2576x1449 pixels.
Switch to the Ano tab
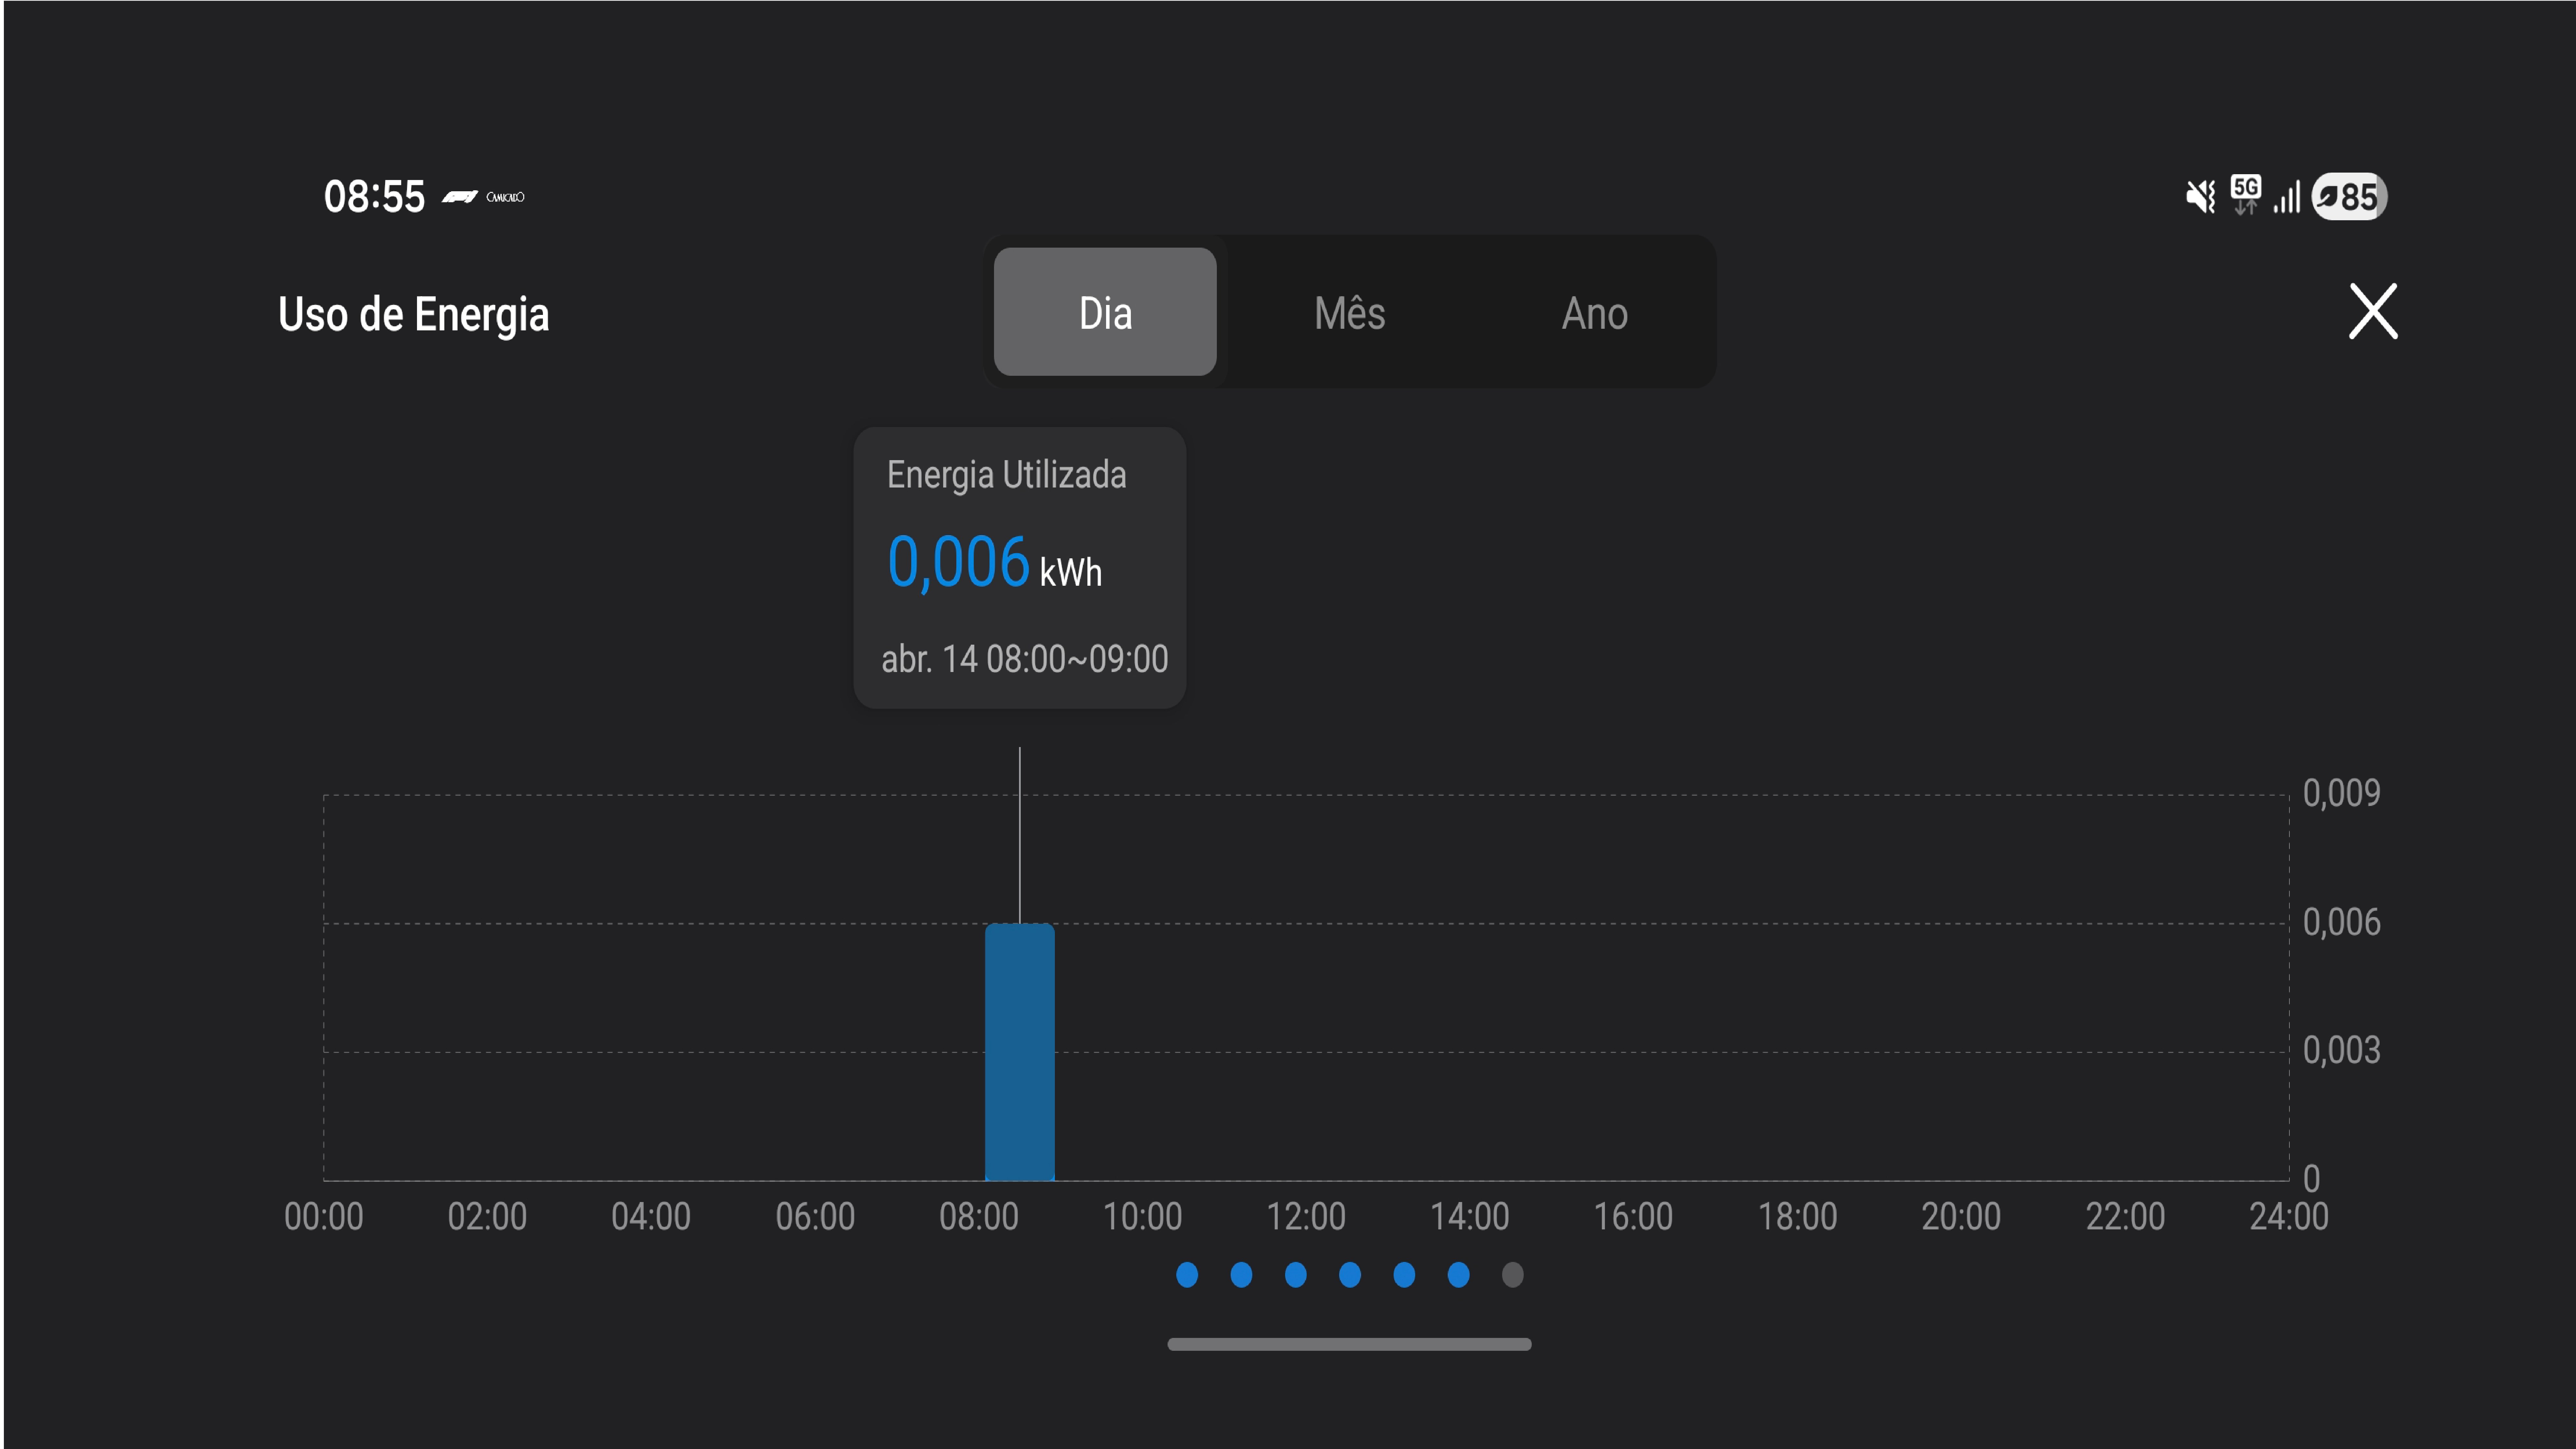(1595, 313)
